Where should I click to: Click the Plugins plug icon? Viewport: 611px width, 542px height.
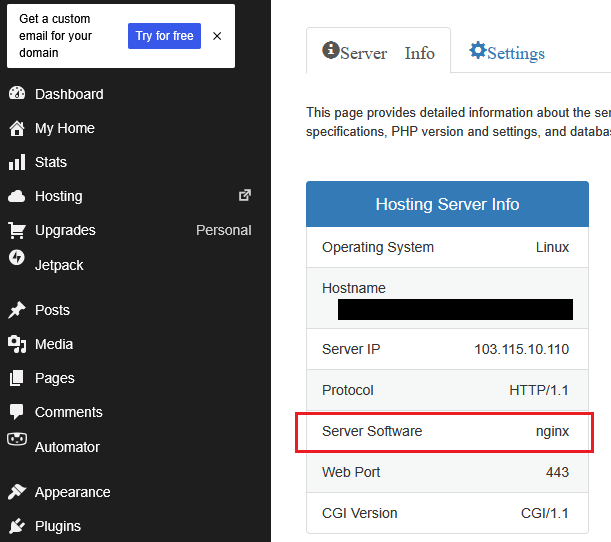(17, 526)
